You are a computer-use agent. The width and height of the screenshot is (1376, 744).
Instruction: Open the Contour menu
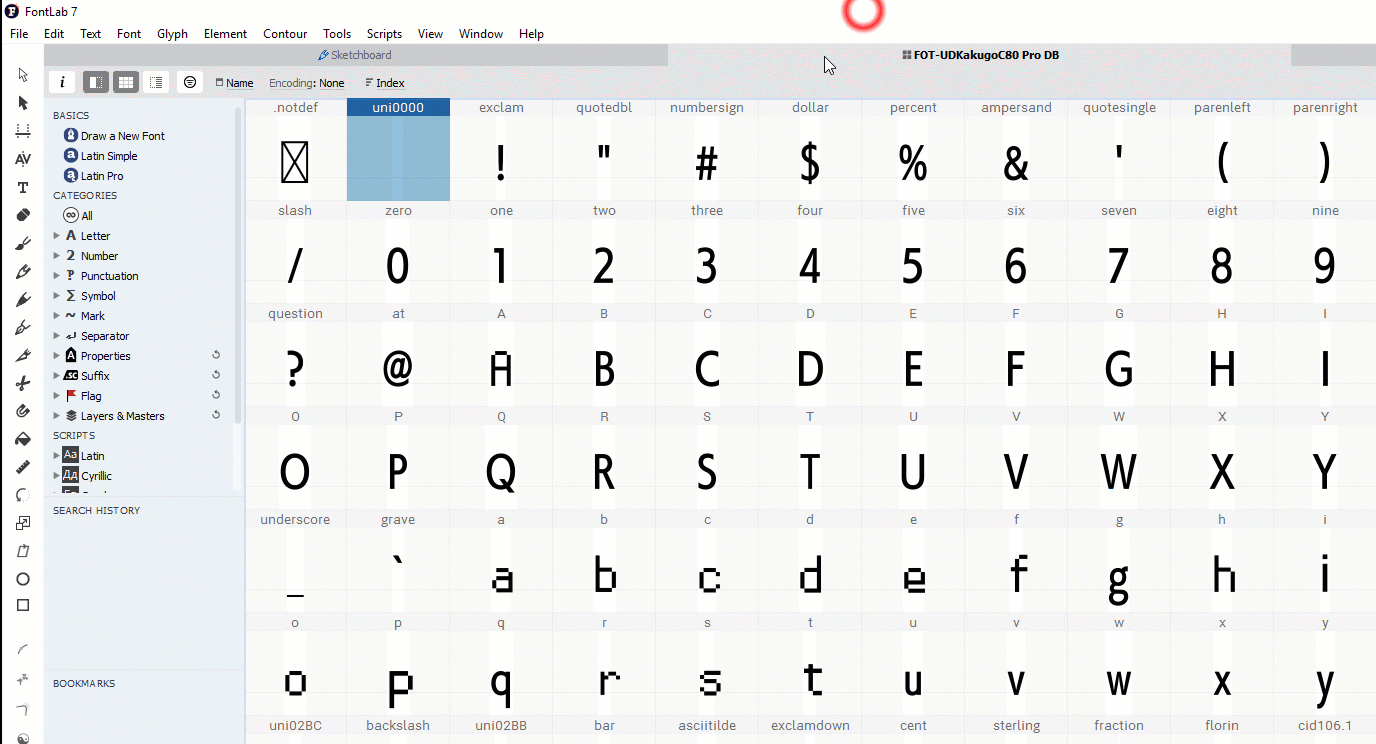(x=285, y=34)
